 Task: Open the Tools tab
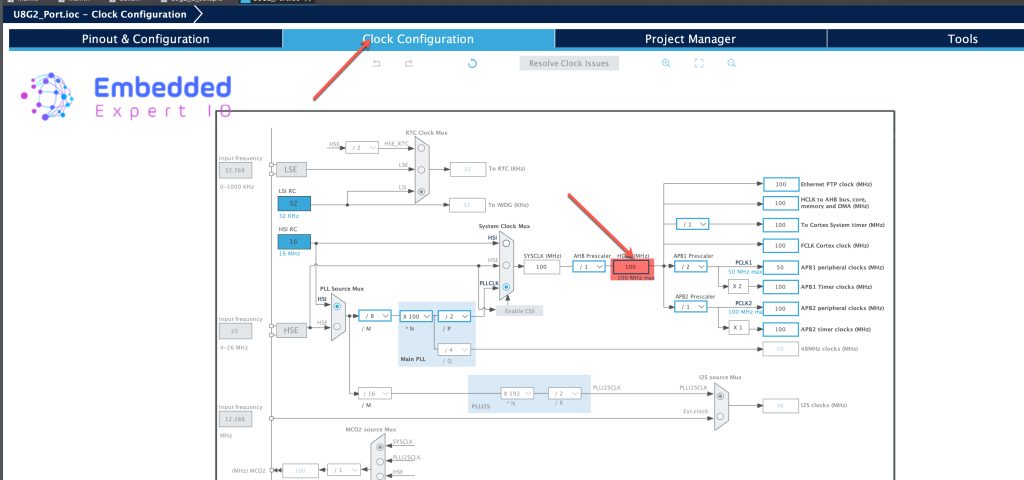962,39
